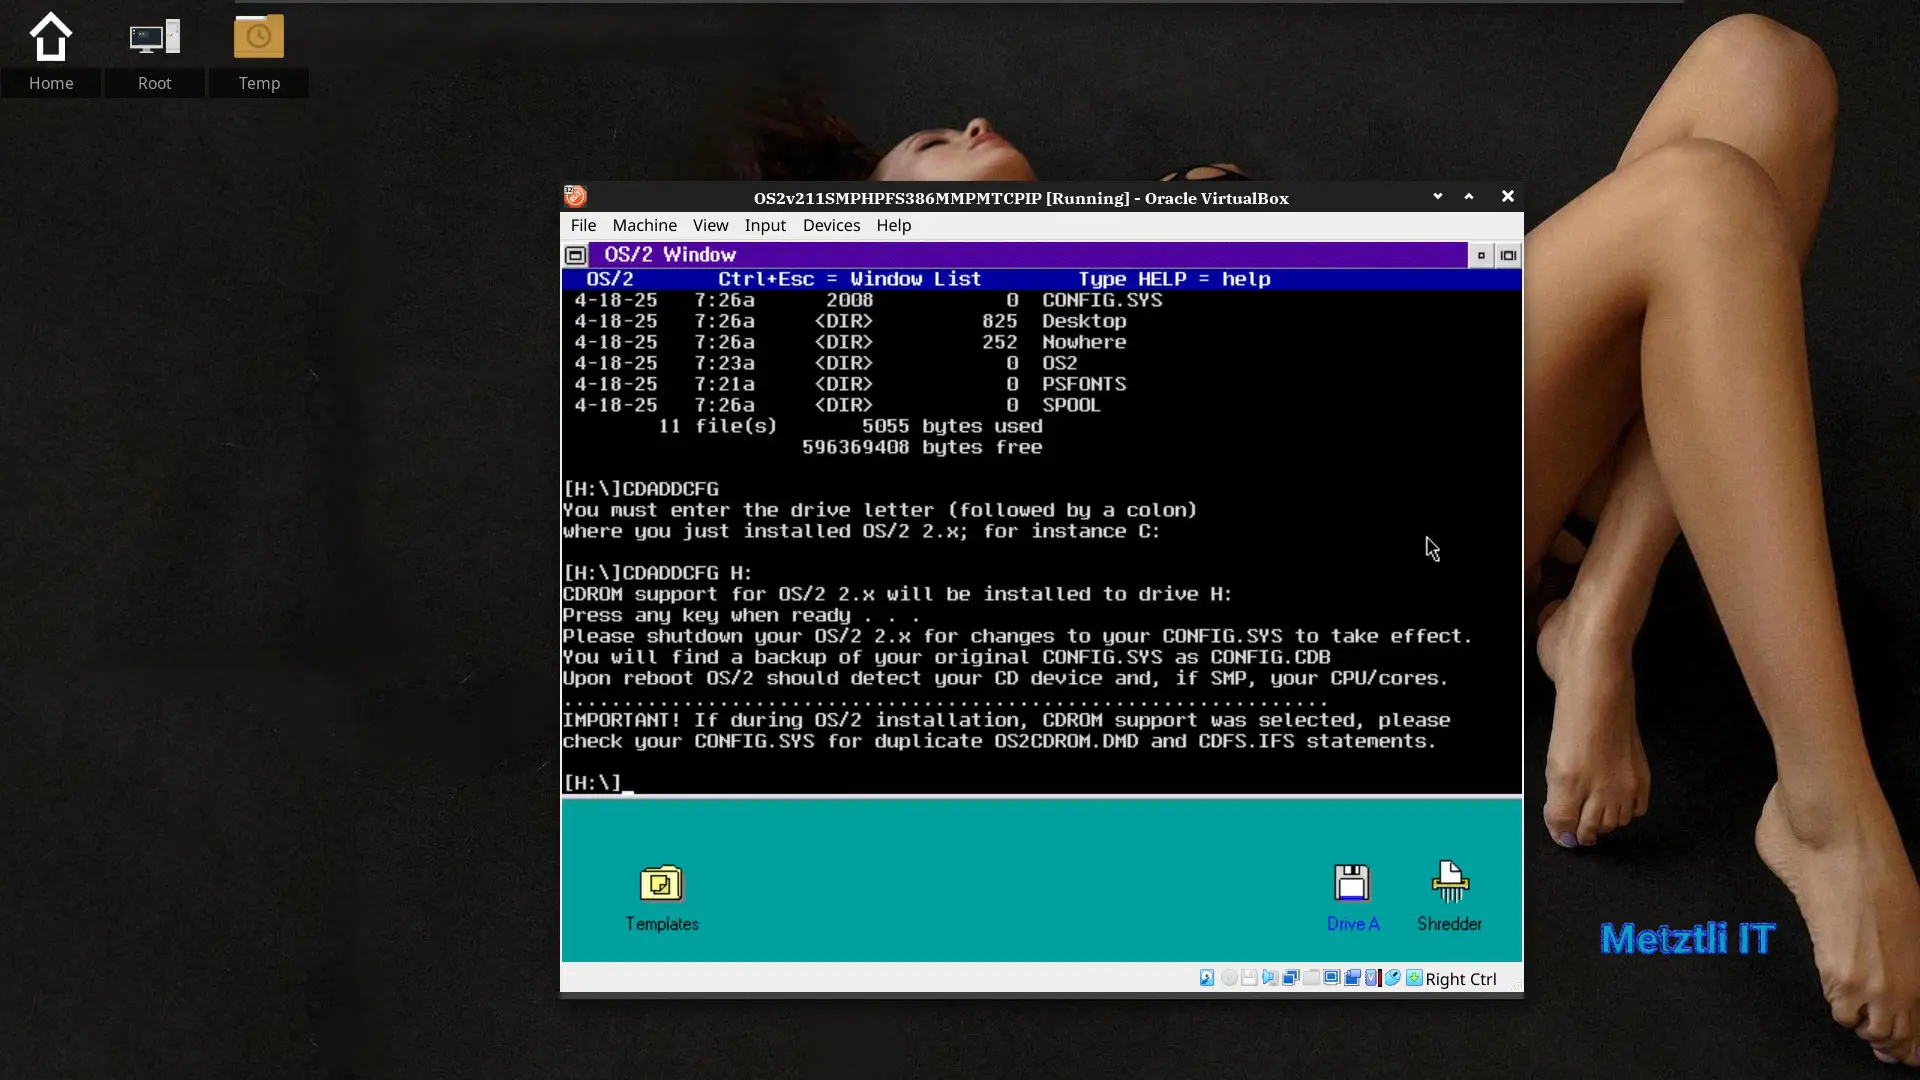
Task: Click the optical disk status icon
Action: [x=1229, y=978]
